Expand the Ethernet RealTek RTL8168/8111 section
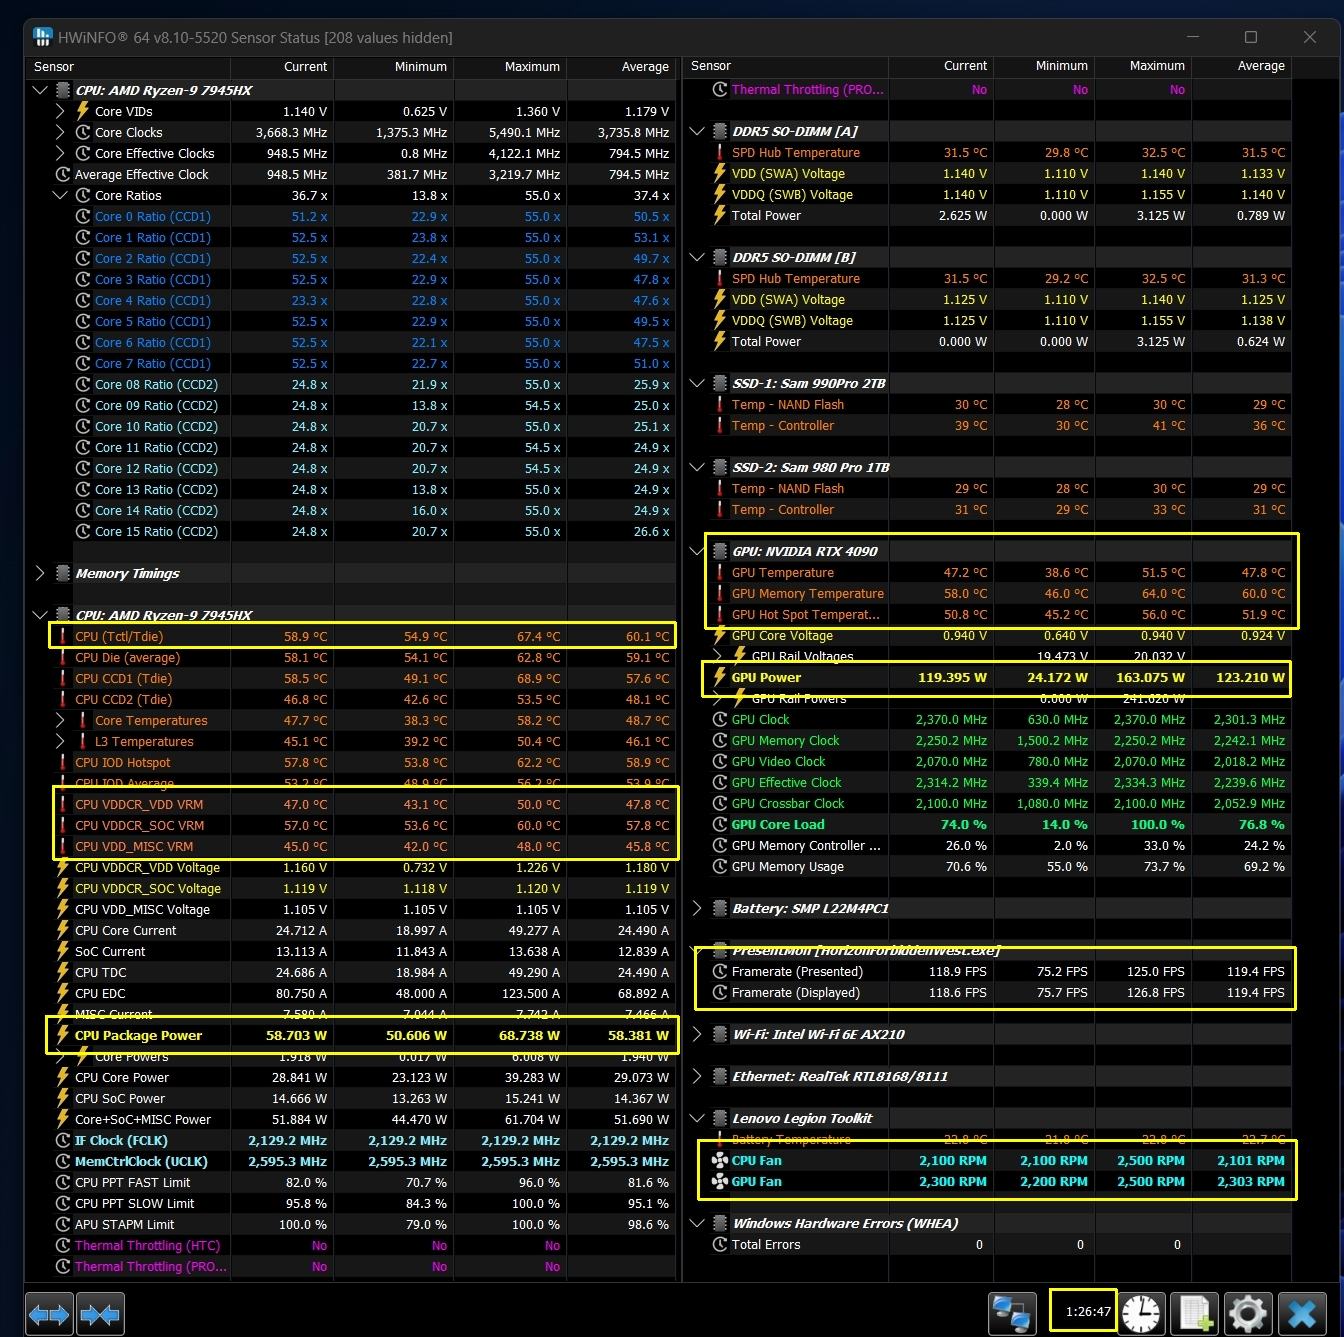Viewport: 1344px width, 1337px height. tap(697, 1077)
